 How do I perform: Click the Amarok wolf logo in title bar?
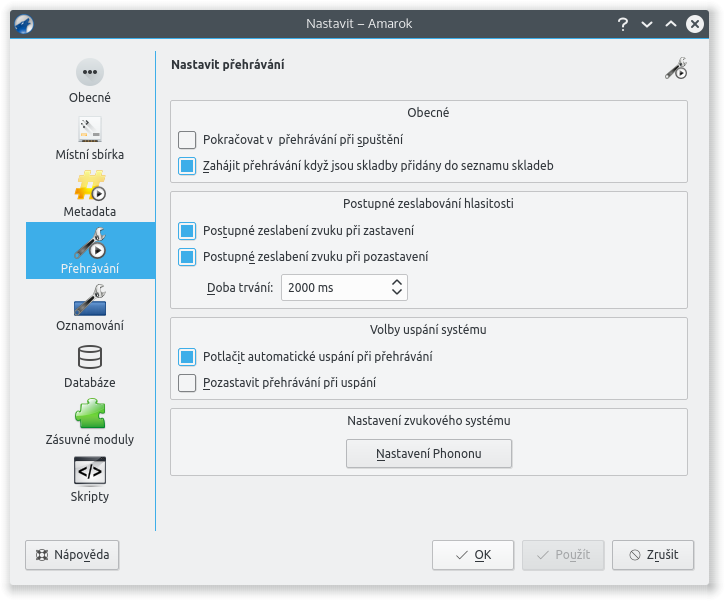click(x=24, y=24)
